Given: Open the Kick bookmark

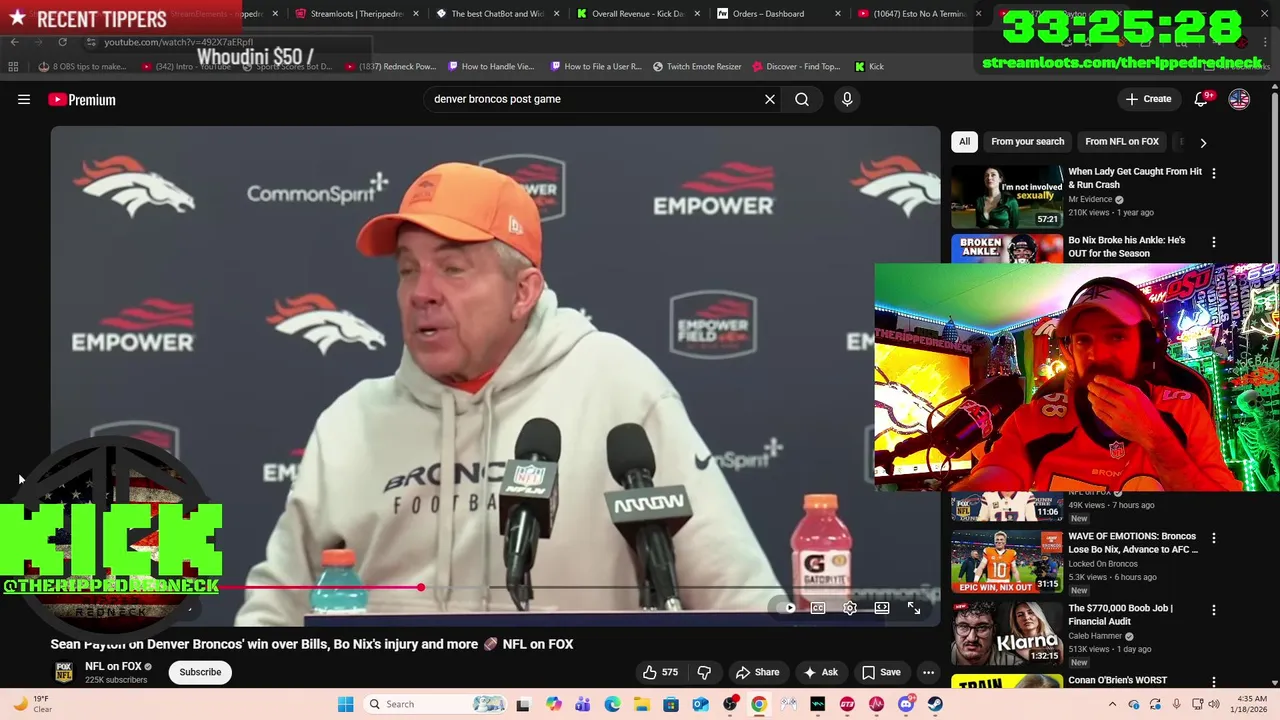Looking at the screenshot, I should click(869, 67).
